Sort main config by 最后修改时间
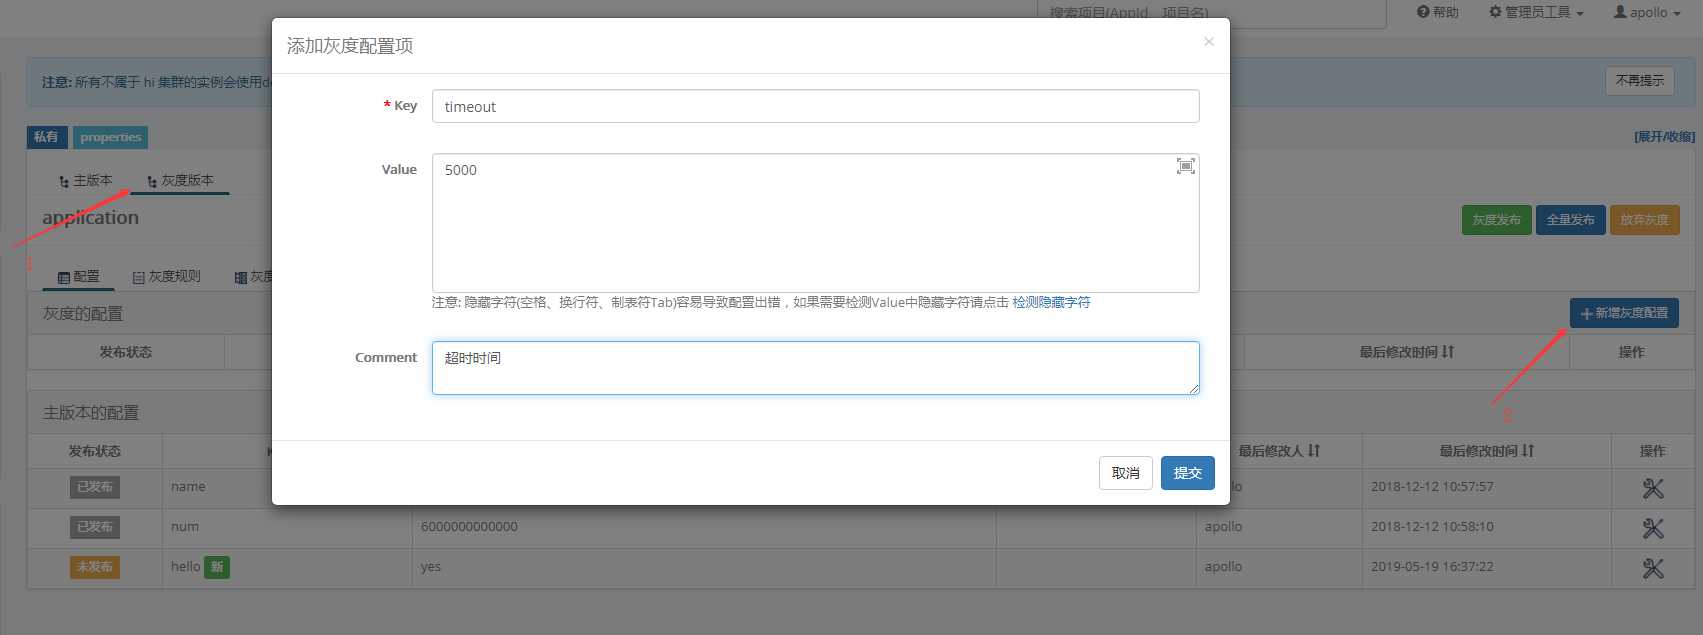1703x635 pixels. 1486,451
